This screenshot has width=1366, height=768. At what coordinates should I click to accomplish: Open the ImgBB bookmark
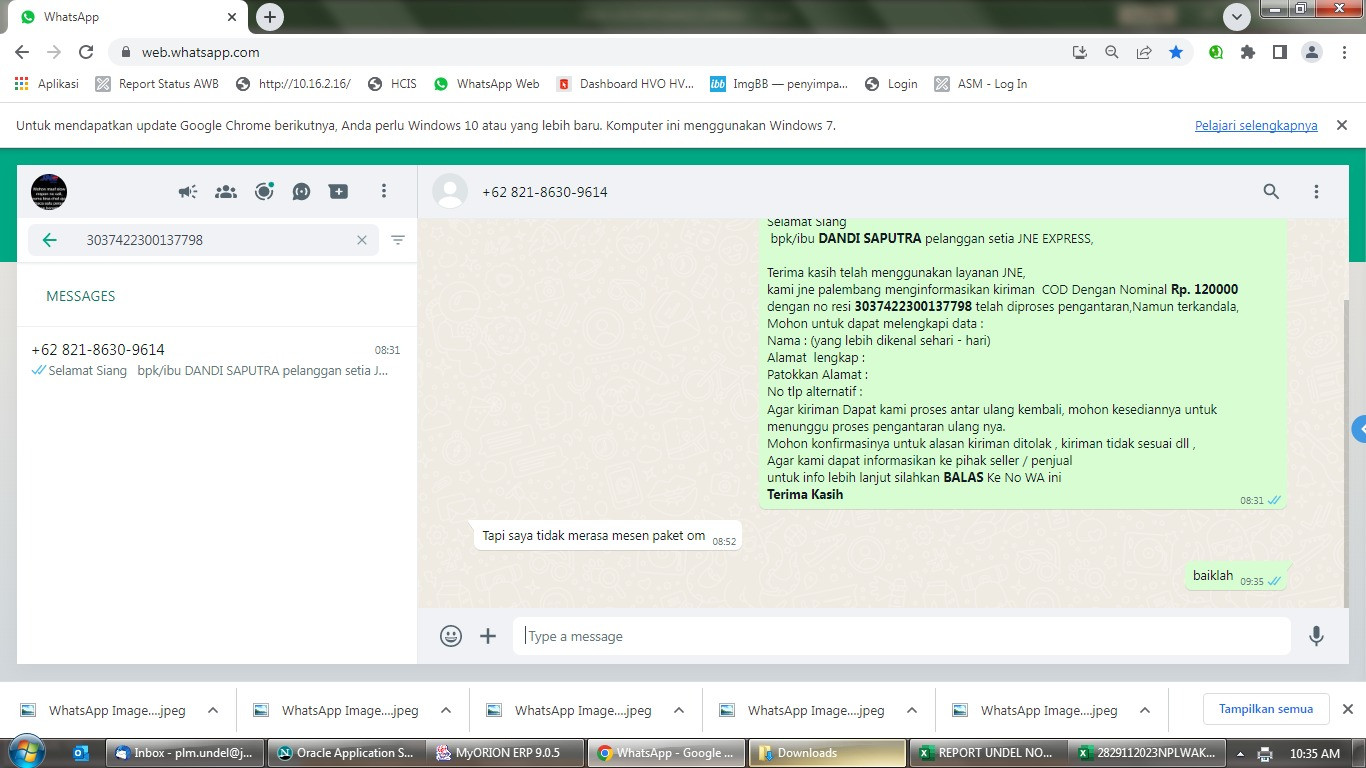pos(779,84)
